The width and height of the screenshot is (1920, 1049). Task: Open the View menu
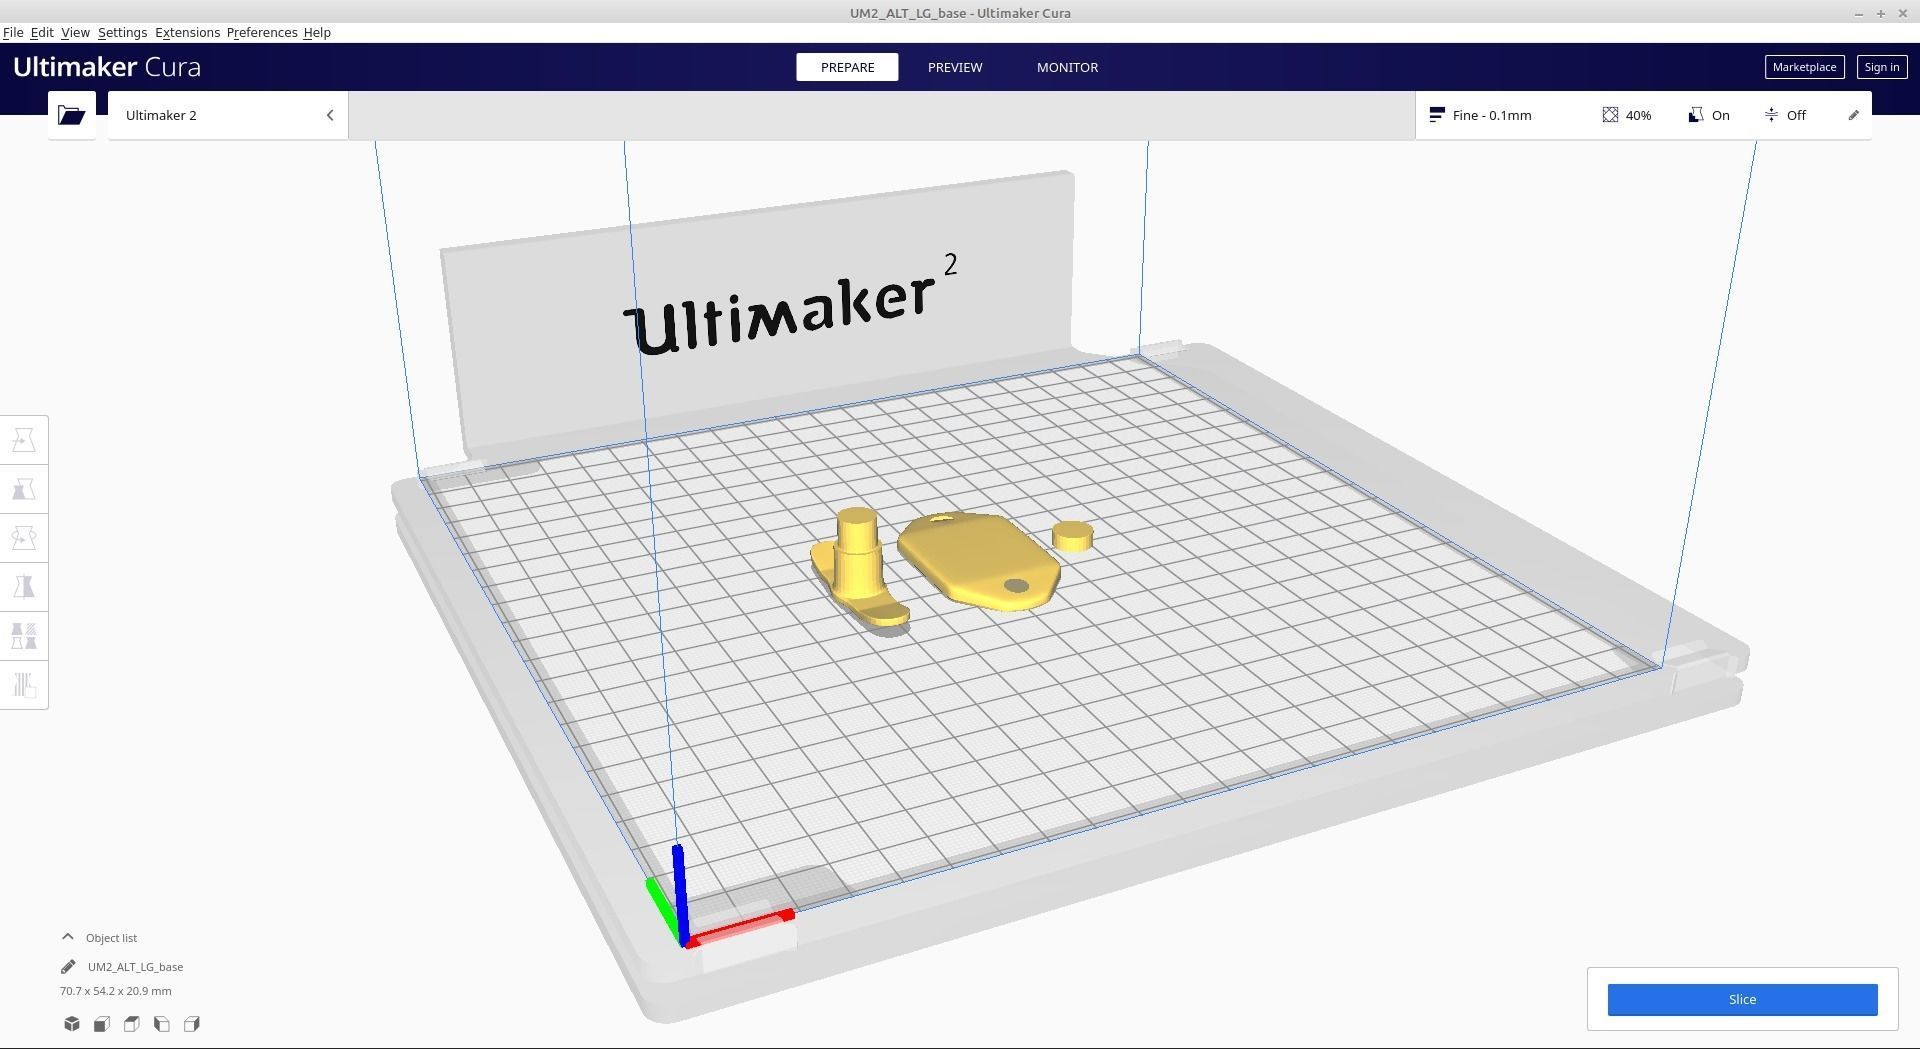pos(75,33)
